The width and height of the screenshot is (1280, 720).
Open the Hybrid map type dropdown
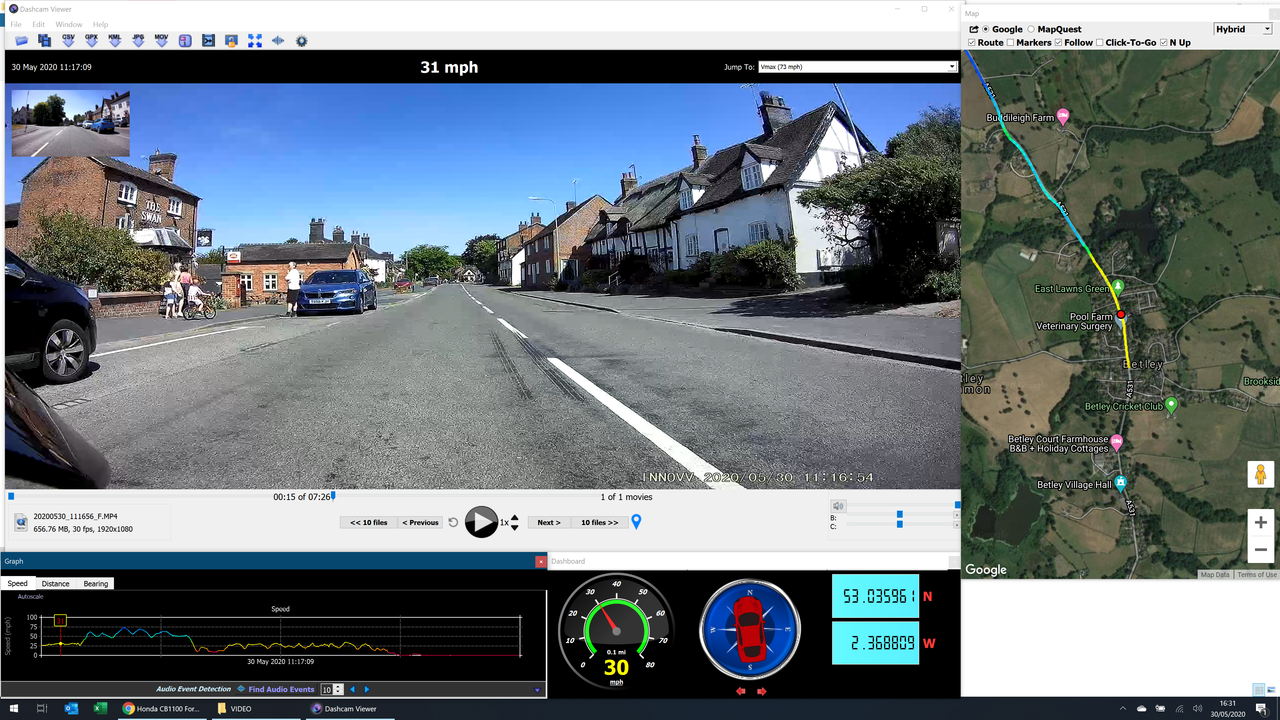click(x=1243, y=29)
